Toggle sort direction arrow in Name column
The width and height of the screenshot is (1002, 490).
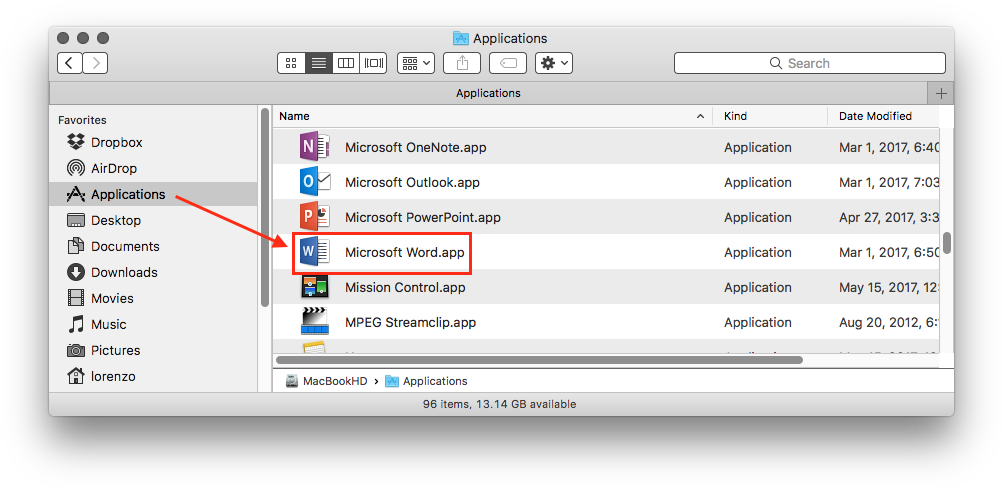(x=700, y=116)
